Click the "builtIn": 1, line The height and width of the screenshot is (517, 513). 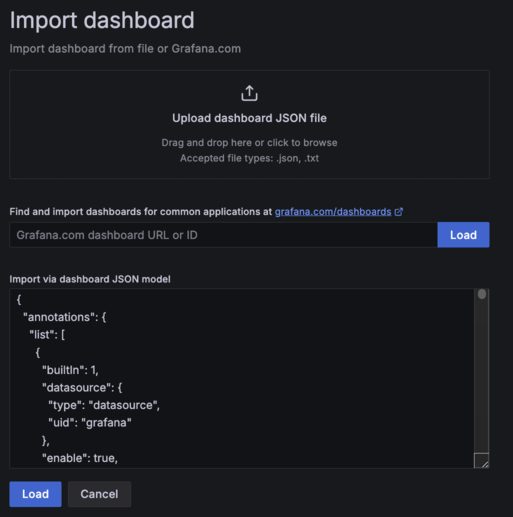70,370
